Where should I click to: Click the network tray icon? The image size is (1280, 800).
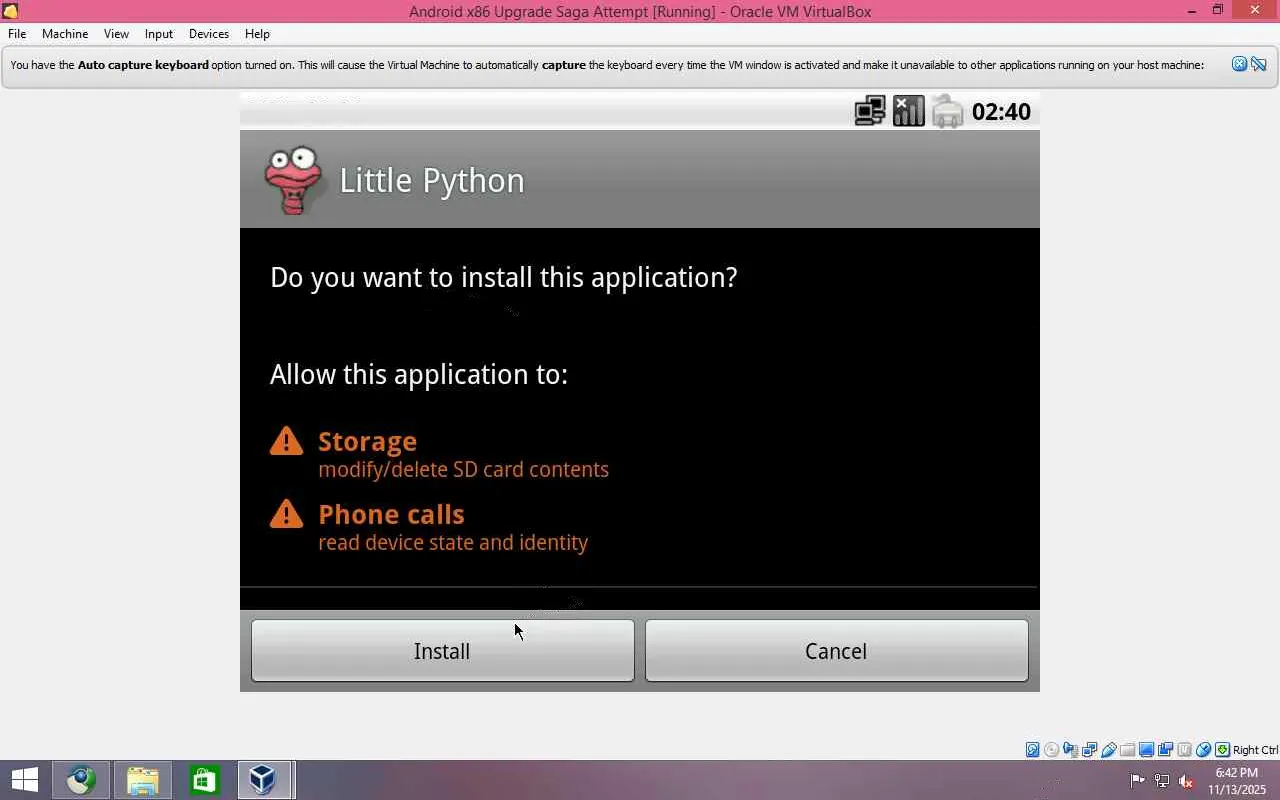(1162, 780)
